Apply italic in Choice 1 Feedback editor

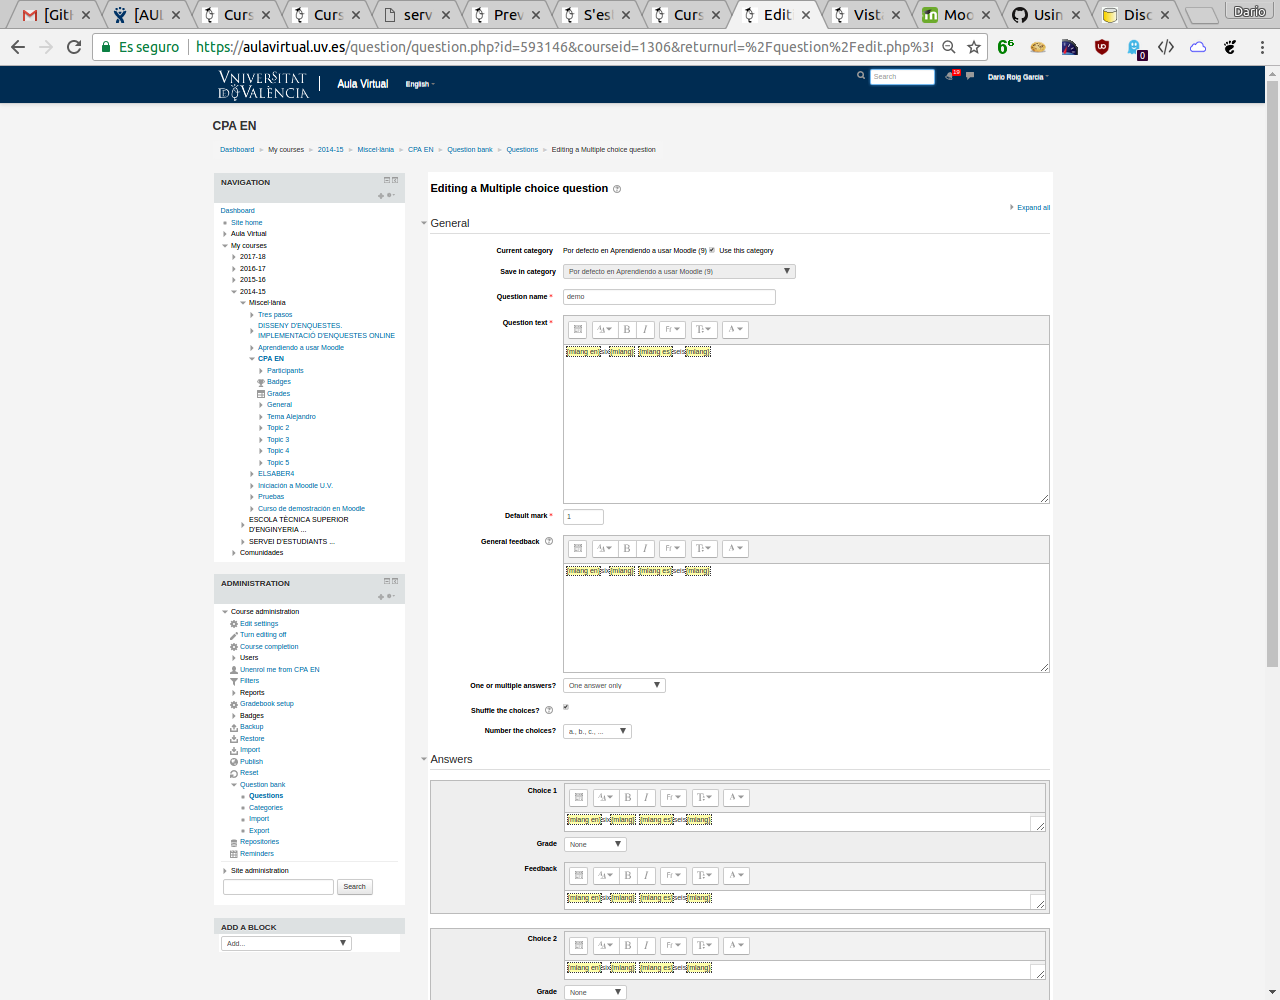[x=646, y=875]
